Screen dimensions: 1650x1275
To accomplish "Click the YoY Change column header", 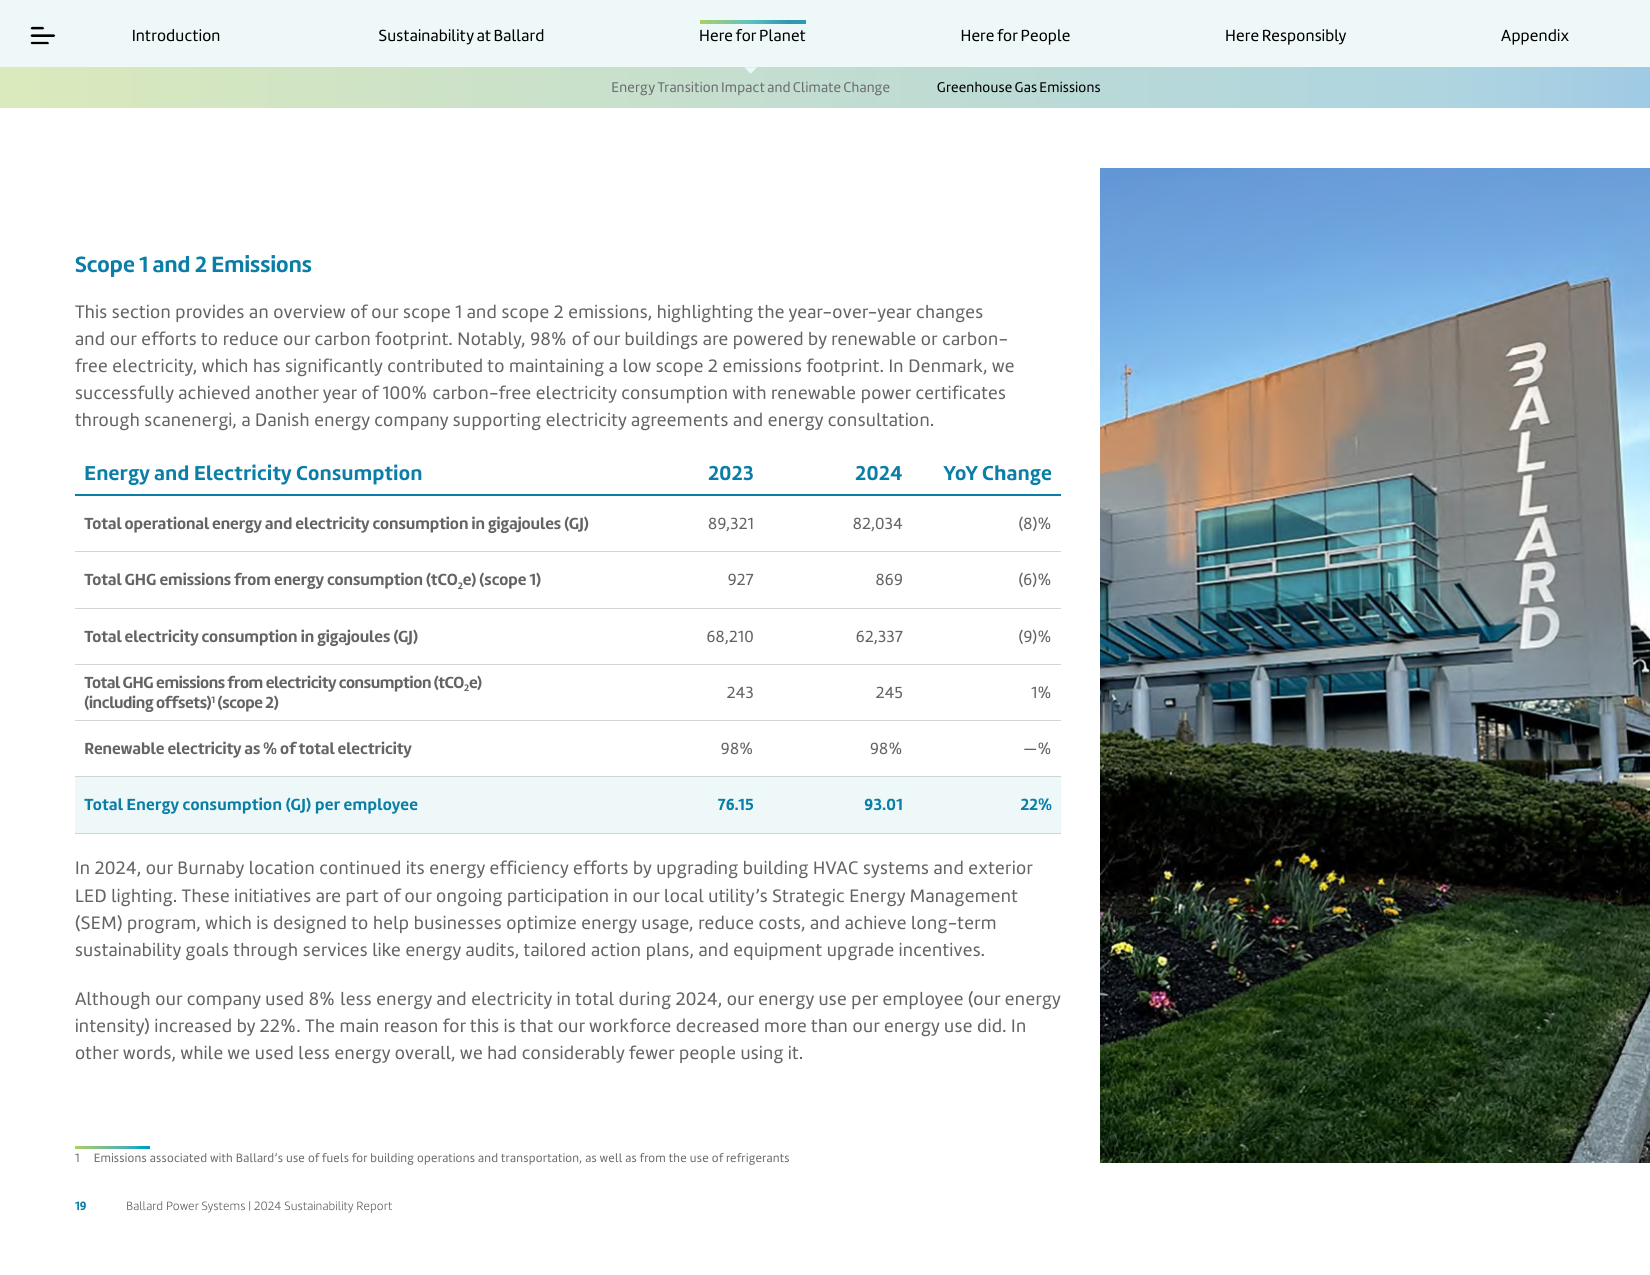I will coord(997,473).
